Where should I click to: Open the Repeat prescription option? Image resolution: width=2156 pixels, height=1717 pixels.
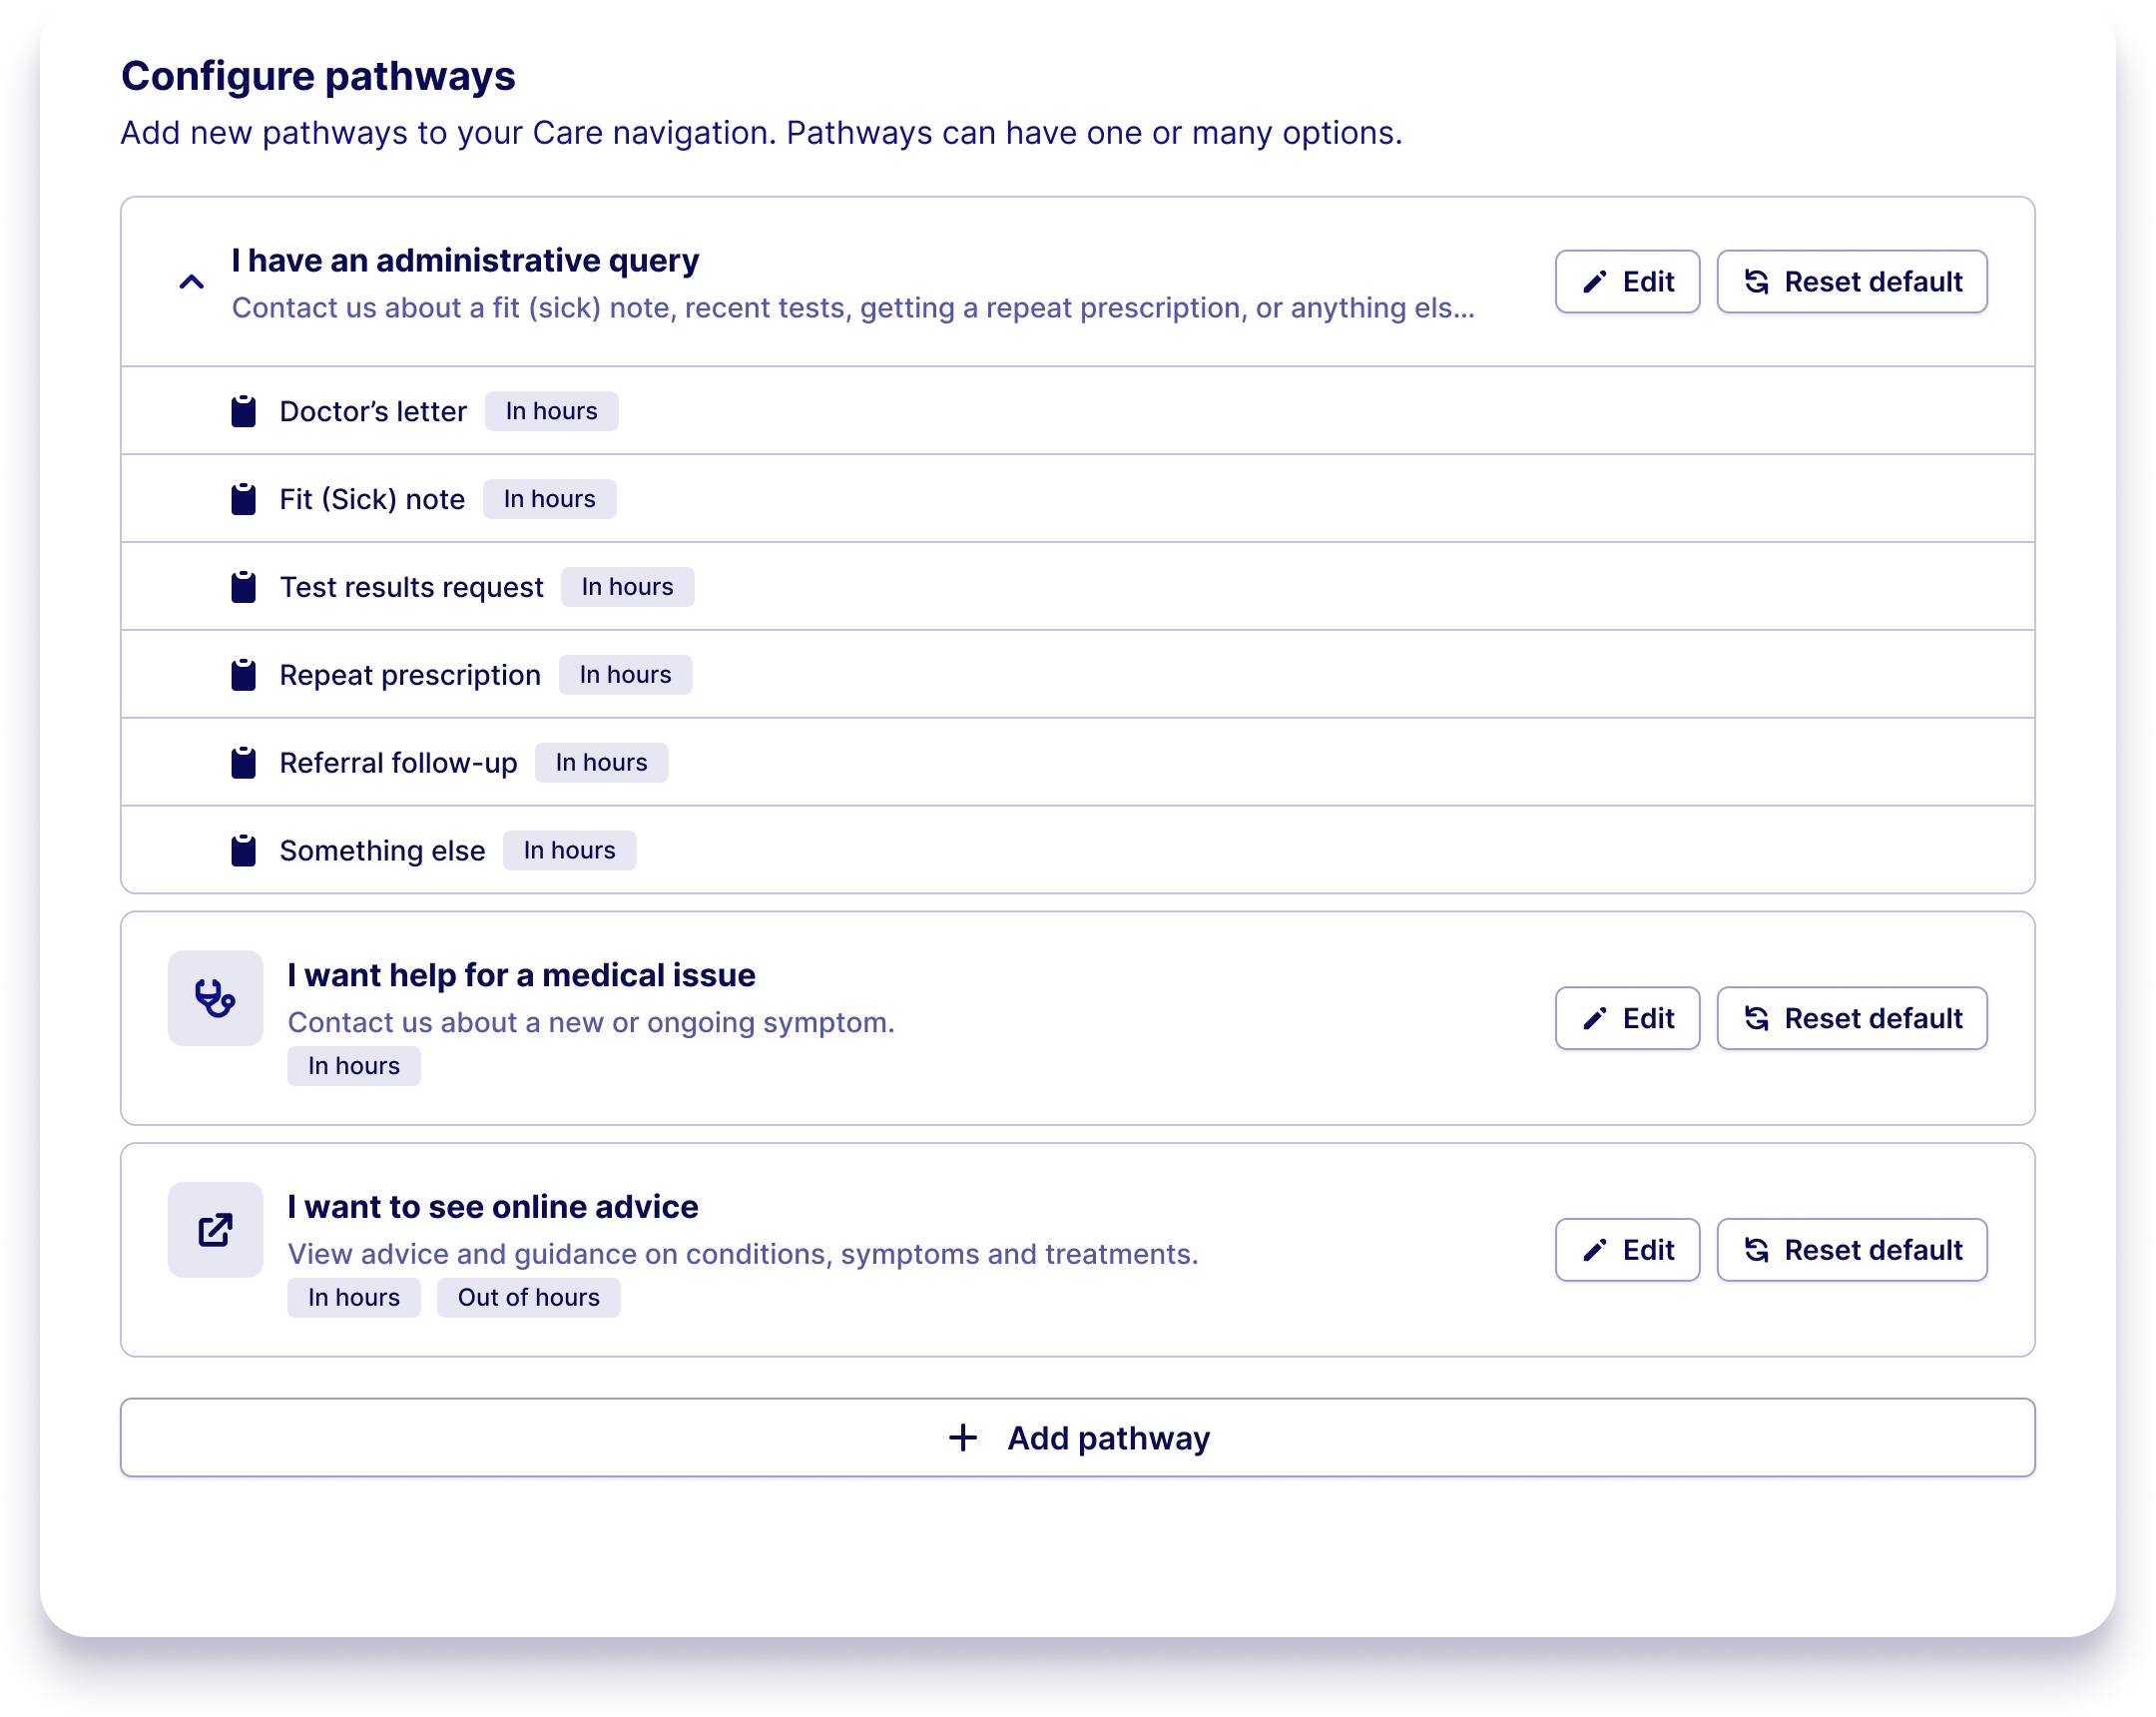click(x=410, y=675)
